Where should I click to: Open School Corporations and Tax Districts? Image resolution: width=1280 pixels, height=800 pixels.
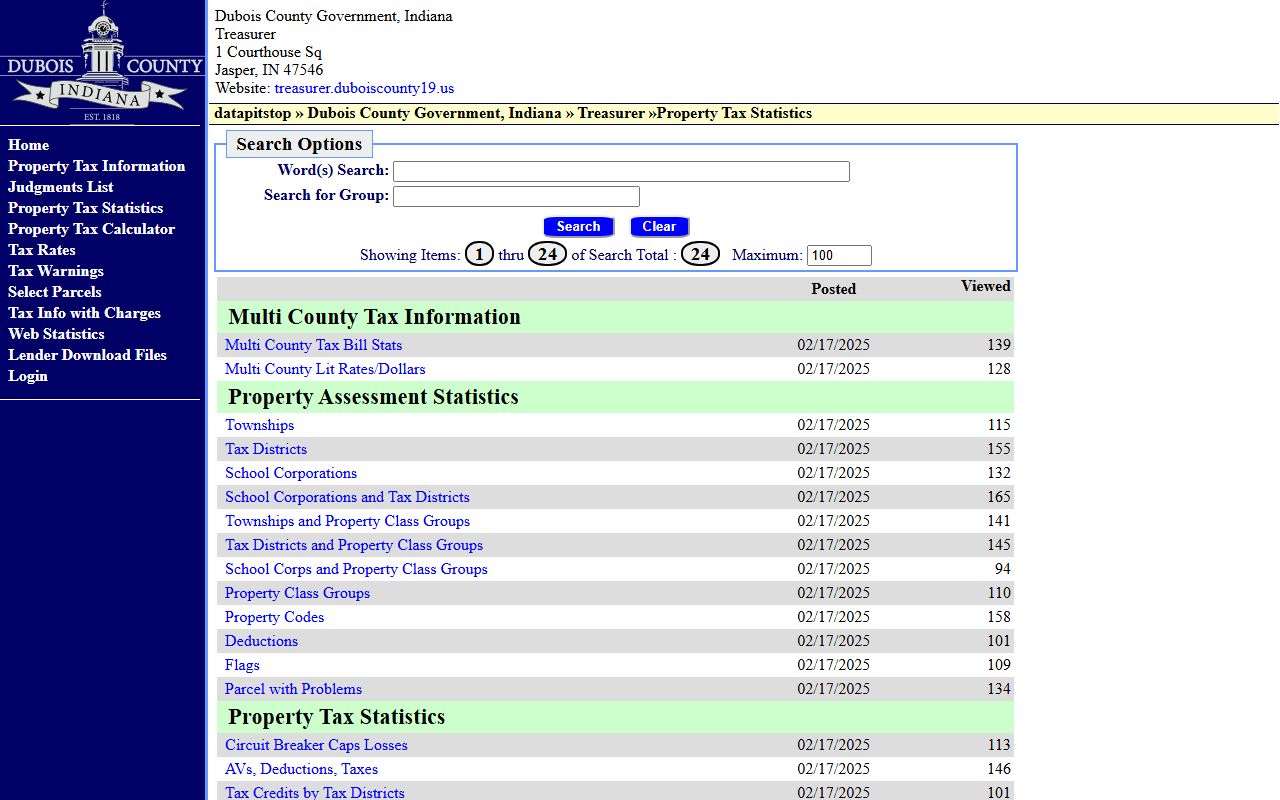tap(347, 497)
